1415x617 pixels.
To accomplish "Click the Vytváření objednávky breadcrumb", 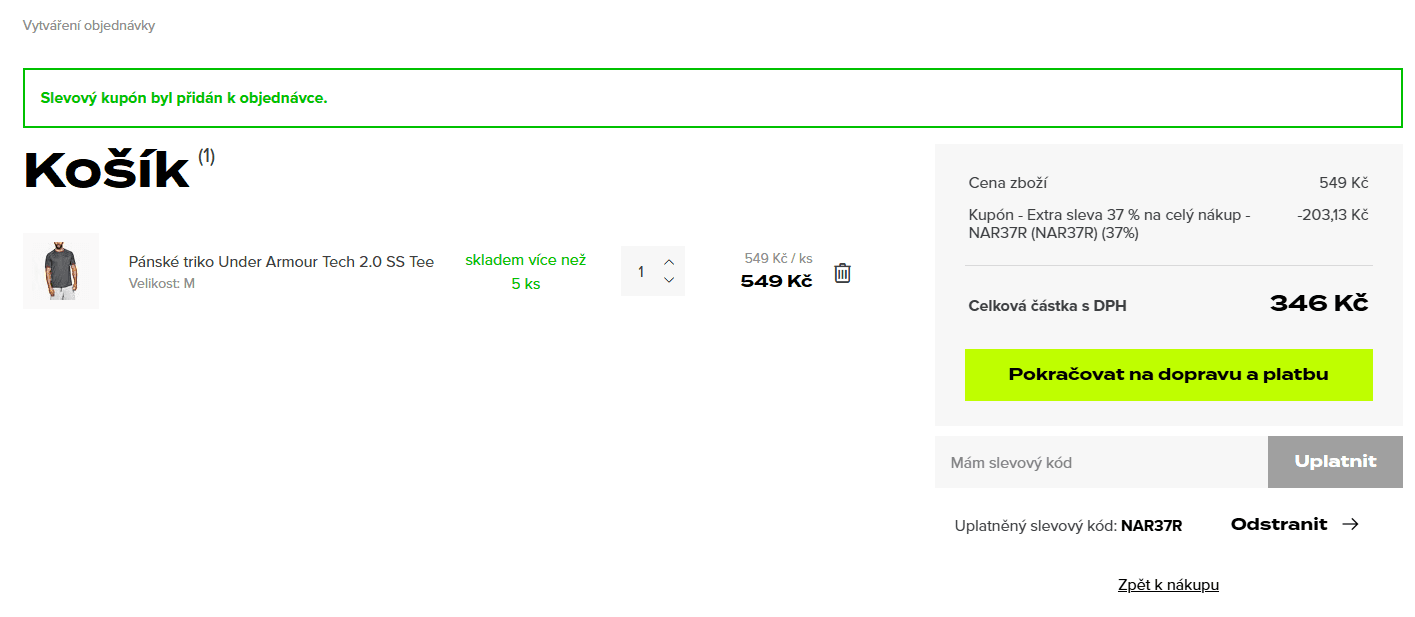I will (89, 25).
